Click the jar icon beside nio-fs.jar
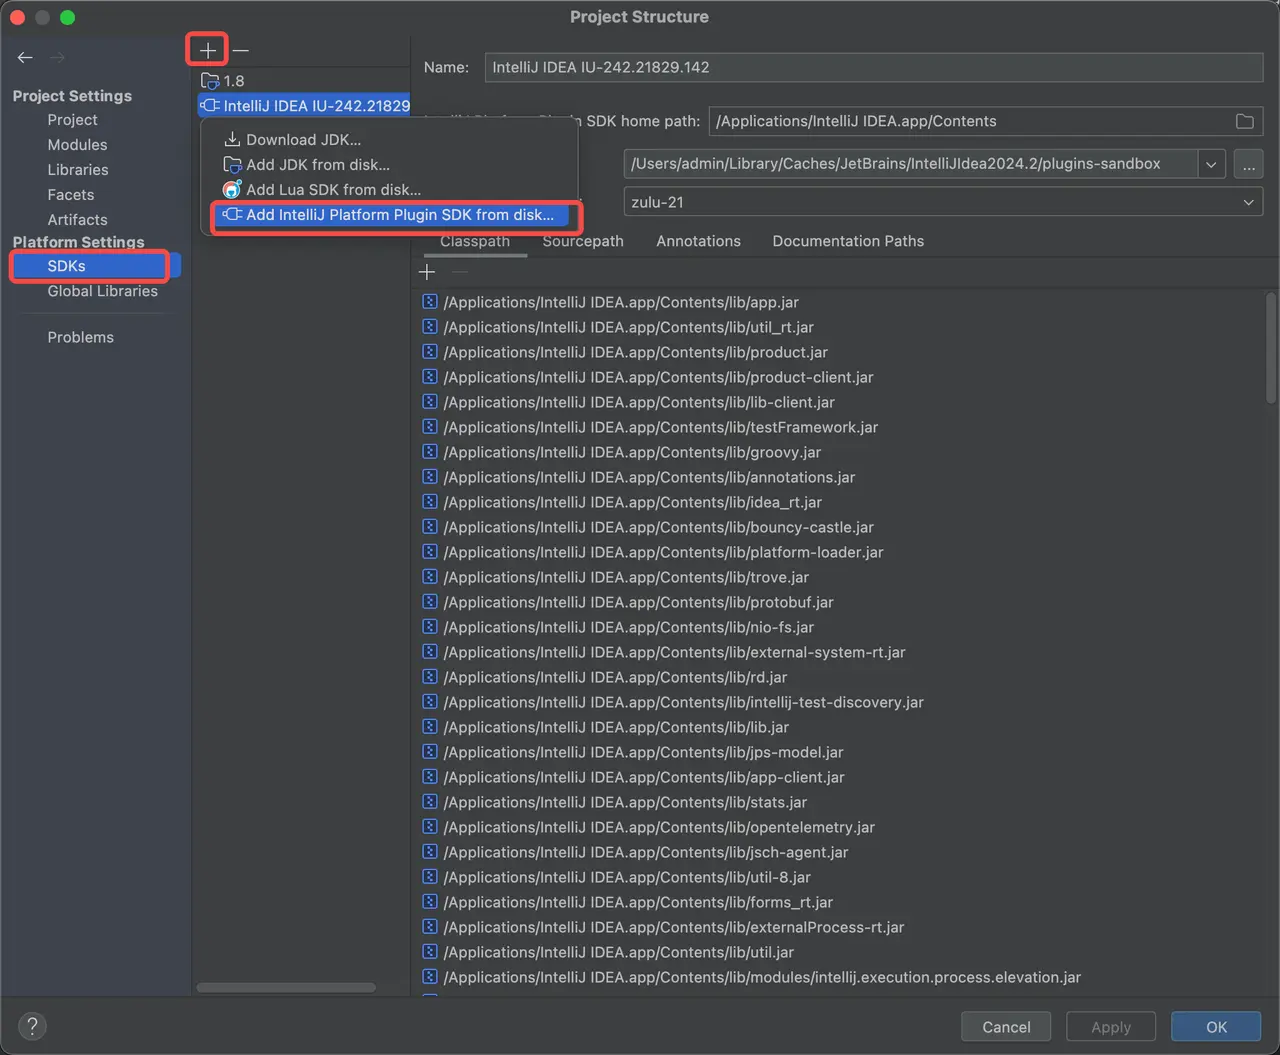The width and height of the screenshot is (1280, 1055). coord(430,627)
